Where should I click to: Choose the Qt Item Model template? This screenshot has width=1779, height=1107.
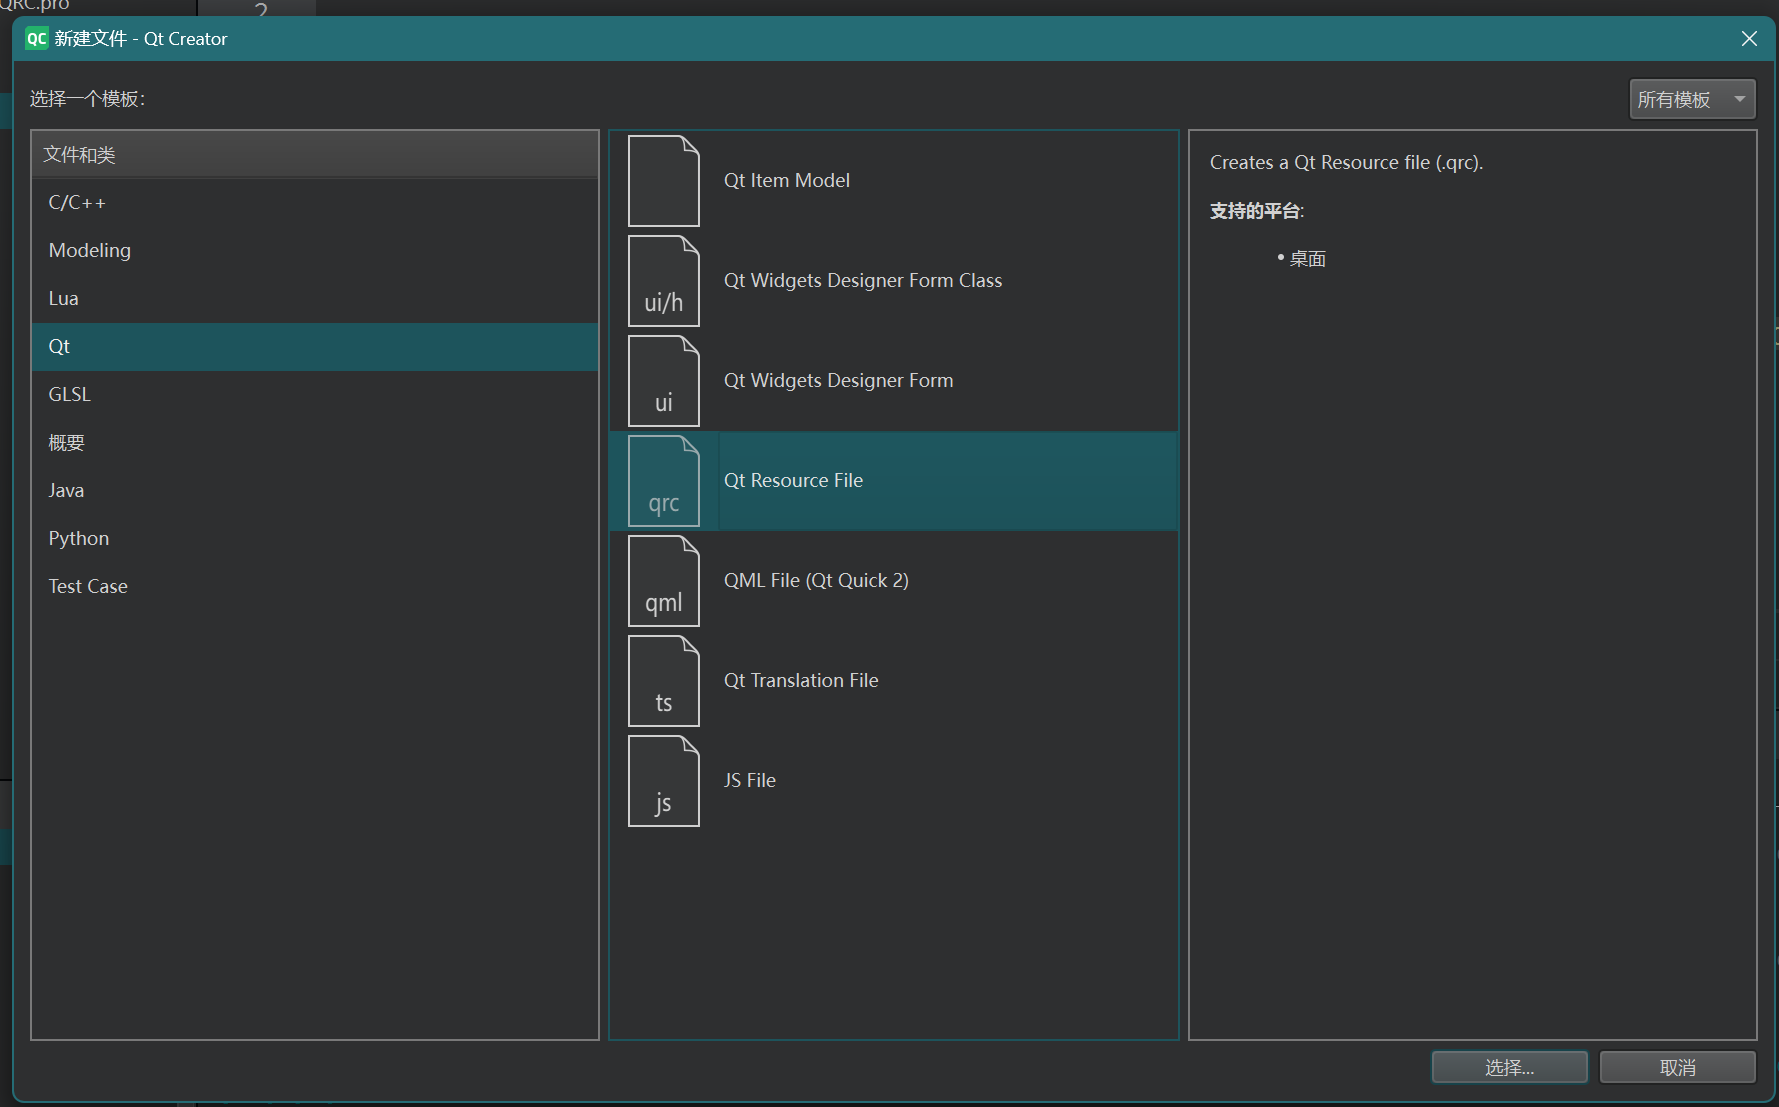point(894,181)
